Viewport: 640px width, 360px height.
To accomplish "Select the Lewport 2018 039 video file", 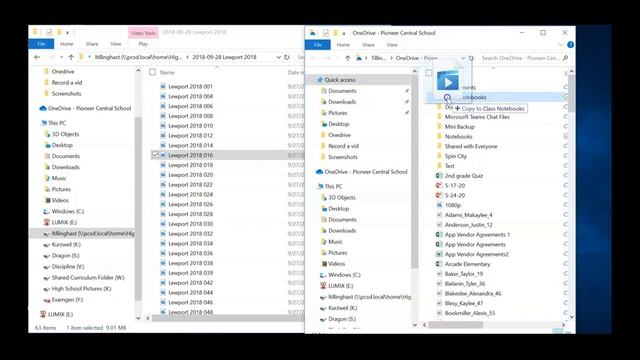I will click(191, 273).
